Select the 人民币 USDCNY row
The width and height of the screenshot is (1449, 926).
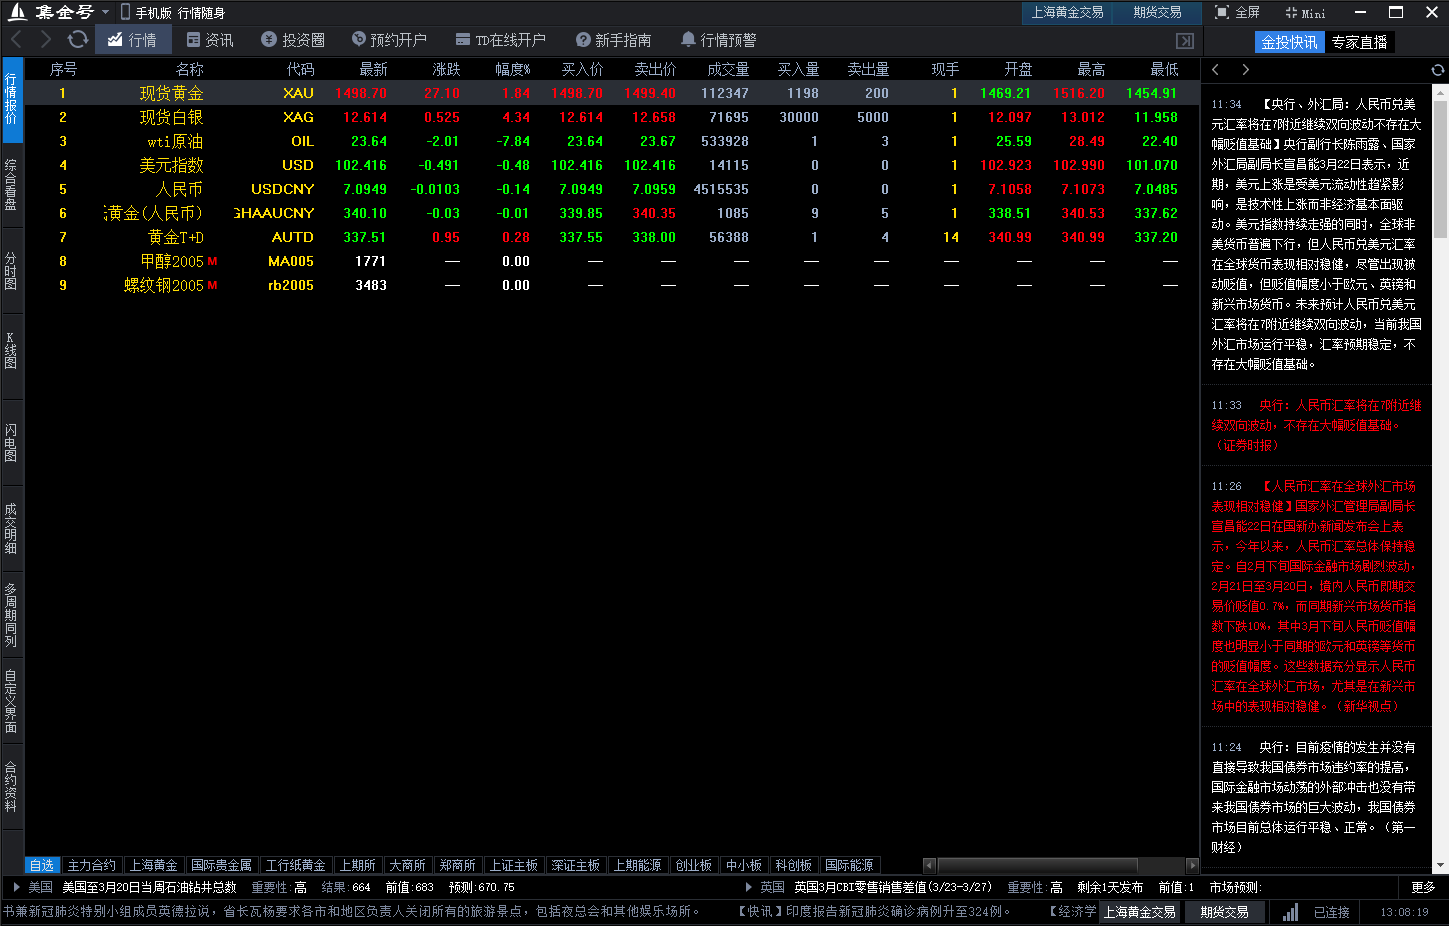[x=611, y=189]
